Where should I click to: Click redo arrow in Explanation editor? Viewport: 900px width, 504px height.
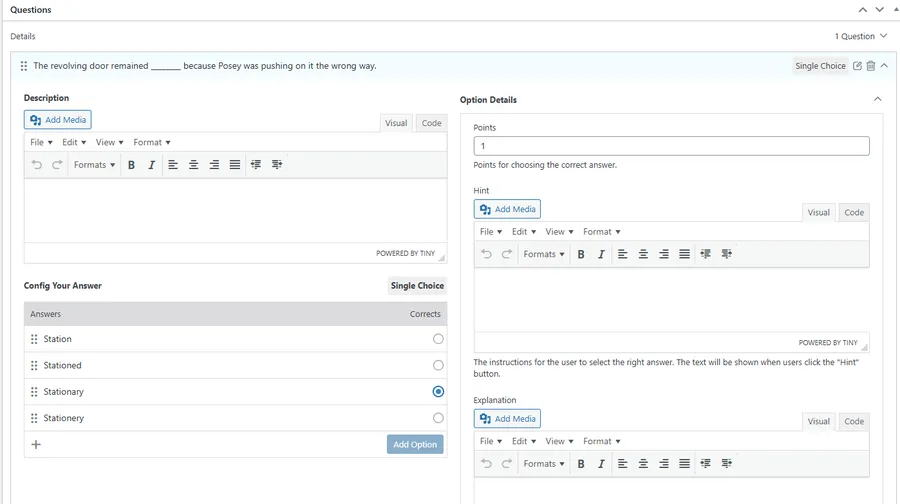(x=507, y=464)
